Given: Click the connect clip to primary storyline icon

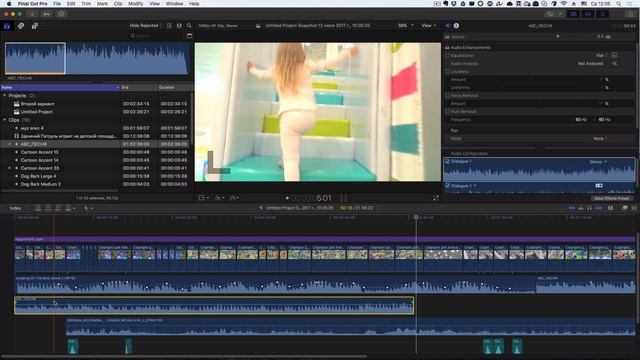Looking at the screenshot, I should click(38, 208).
